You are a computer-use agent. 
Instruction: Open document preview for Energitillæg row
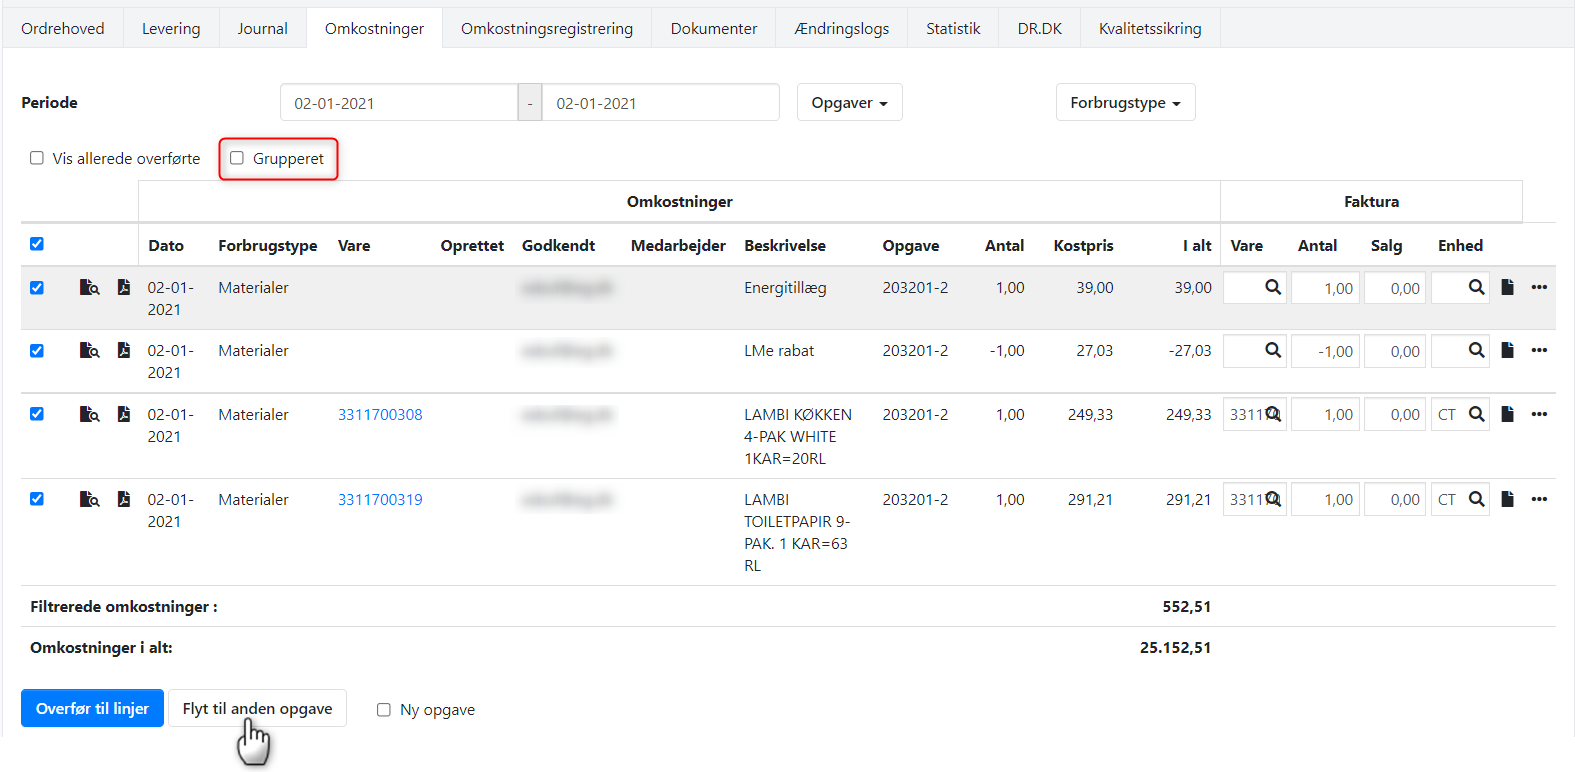pyautogui.click(x=89, y=288)
